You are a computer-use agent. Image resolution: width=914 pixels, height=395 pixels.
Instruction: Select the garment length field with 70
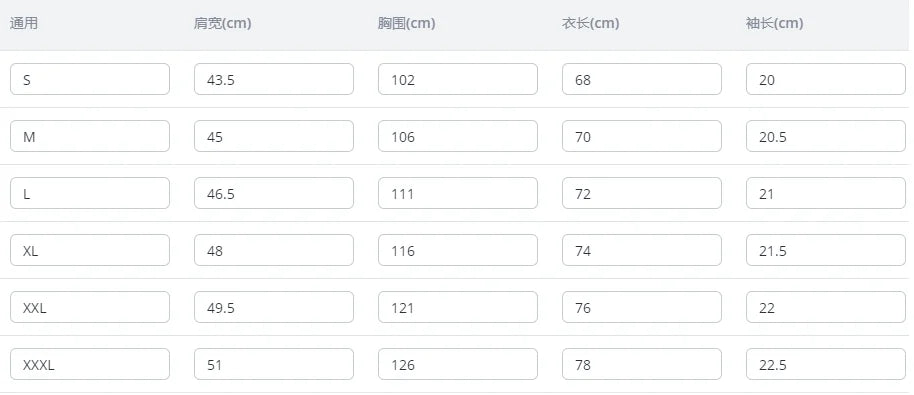click(642, 136)
